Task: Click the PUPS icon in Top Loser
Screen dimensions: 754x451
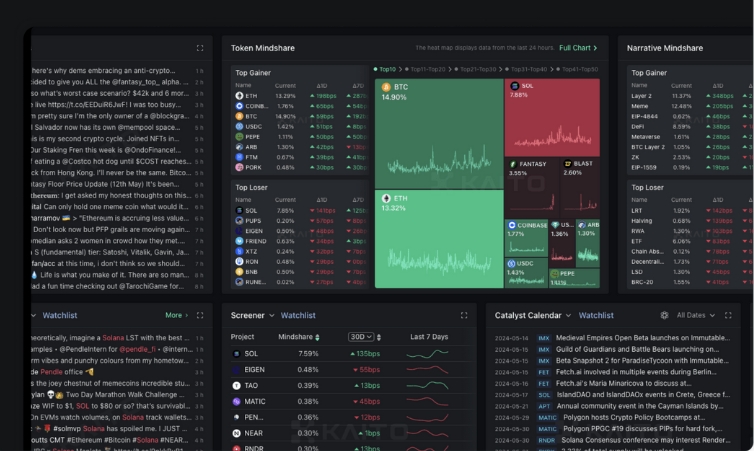Action: [239, 221]
